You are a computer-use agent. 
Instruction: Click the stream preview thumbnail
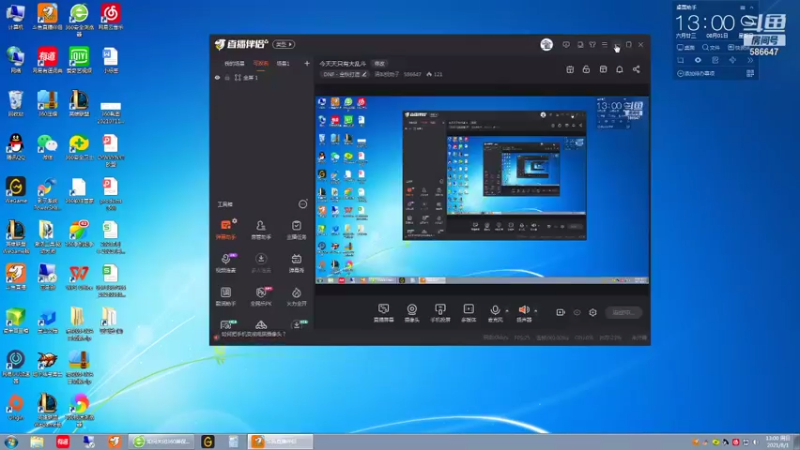point(482,190)
